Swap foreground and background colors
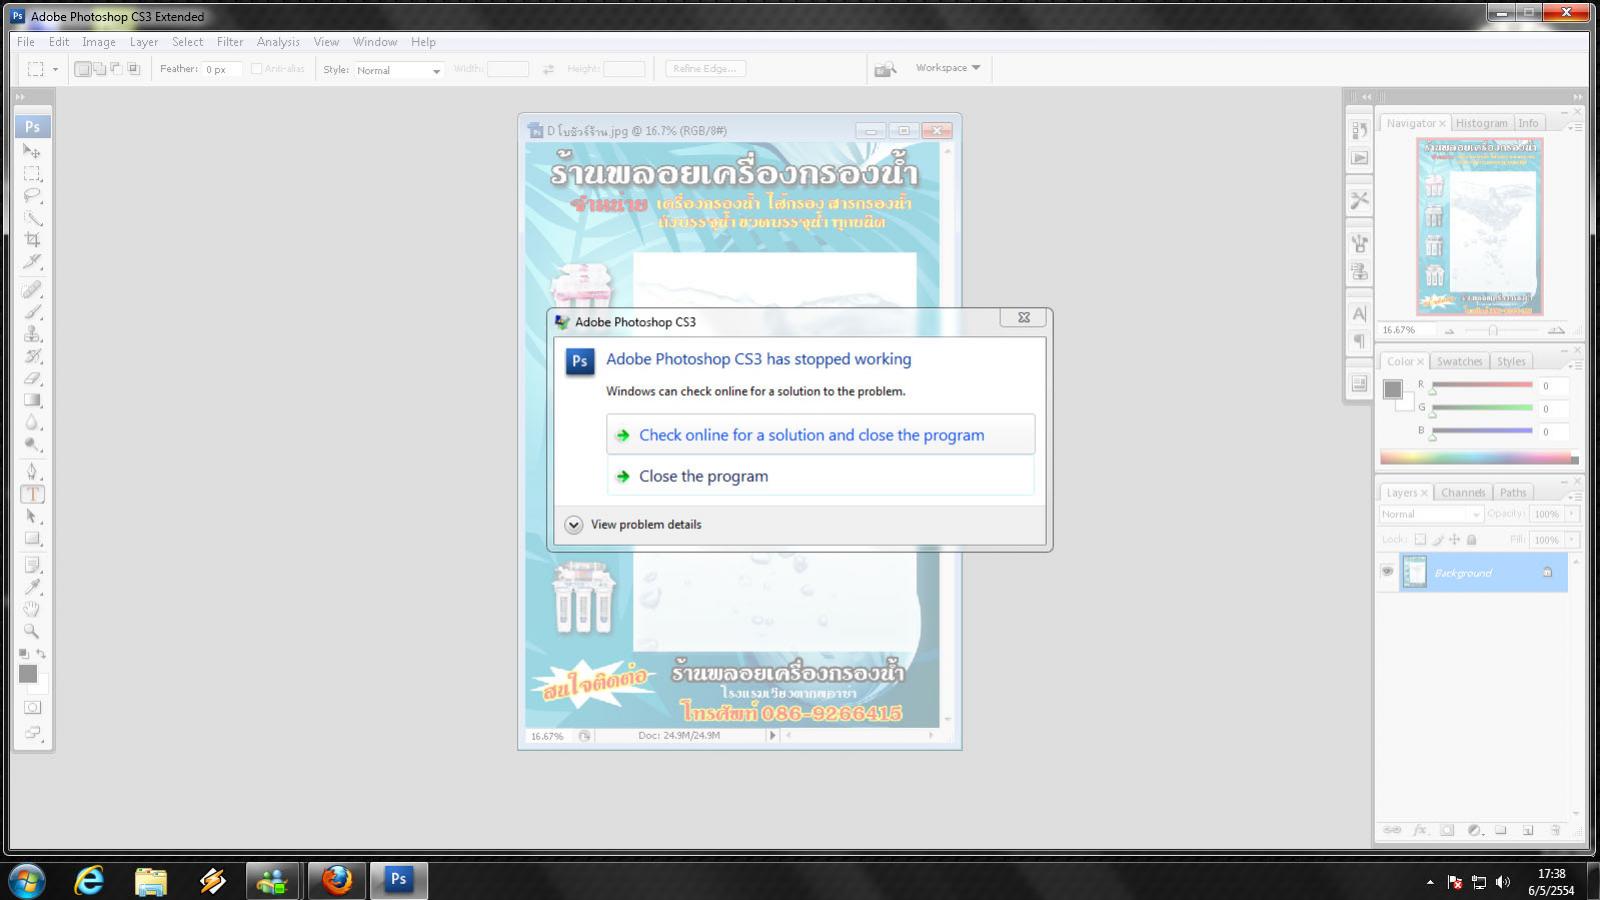 41,654
